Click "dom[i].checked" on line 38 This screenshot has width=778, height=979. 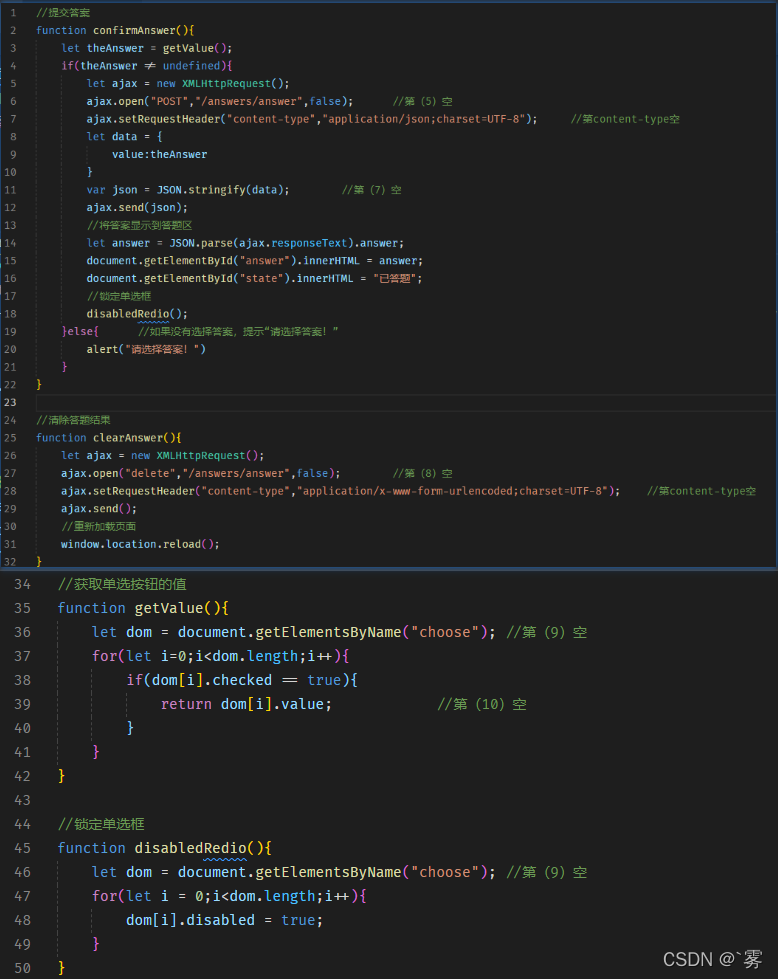[x=212, y=680]
